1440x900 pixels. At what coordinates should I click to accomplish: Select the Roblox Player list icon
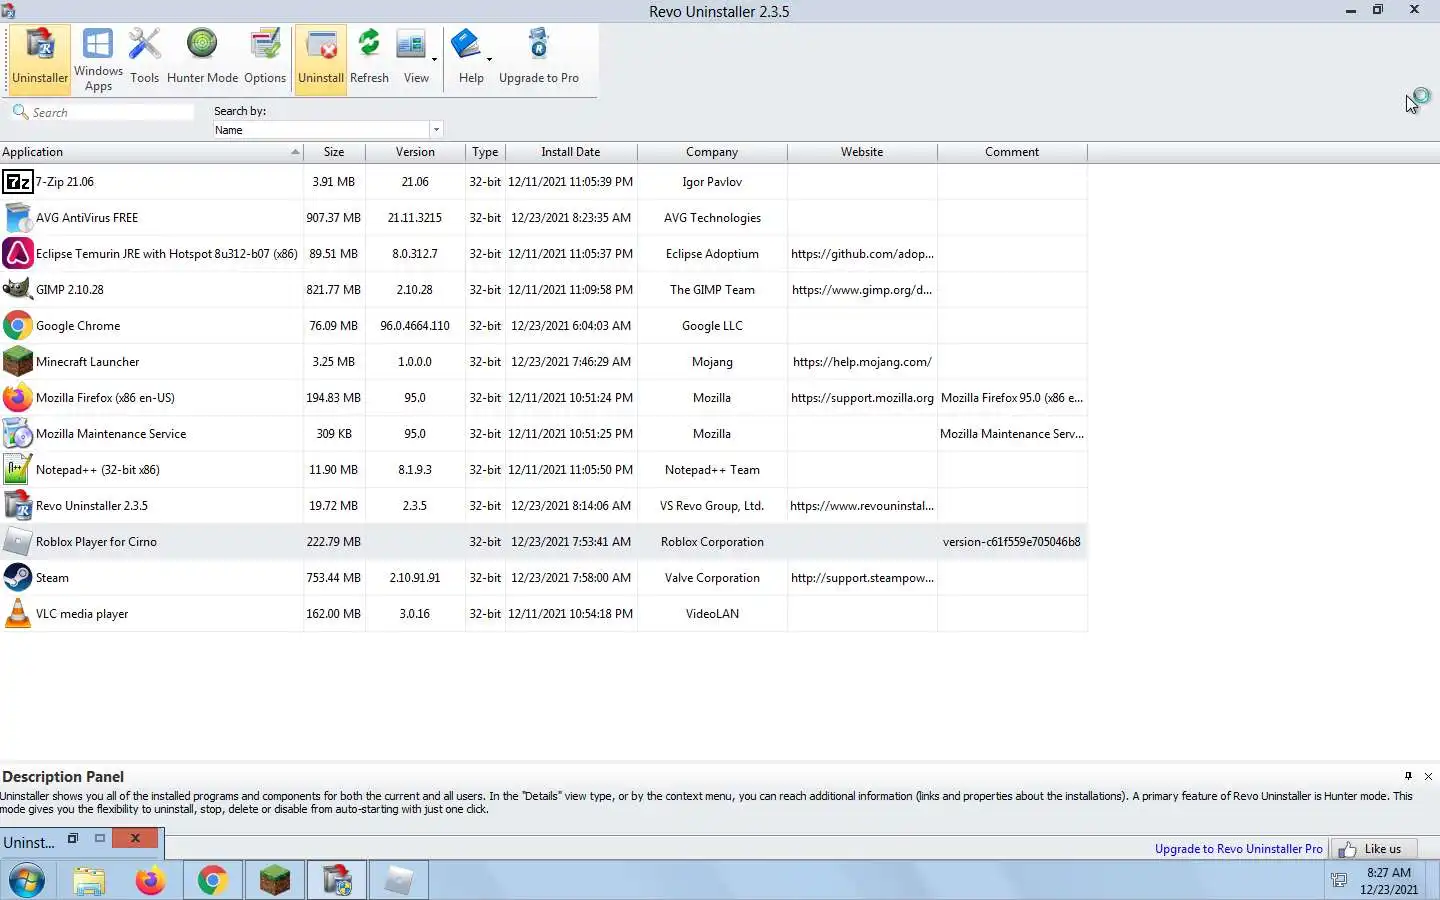(18, 542)
